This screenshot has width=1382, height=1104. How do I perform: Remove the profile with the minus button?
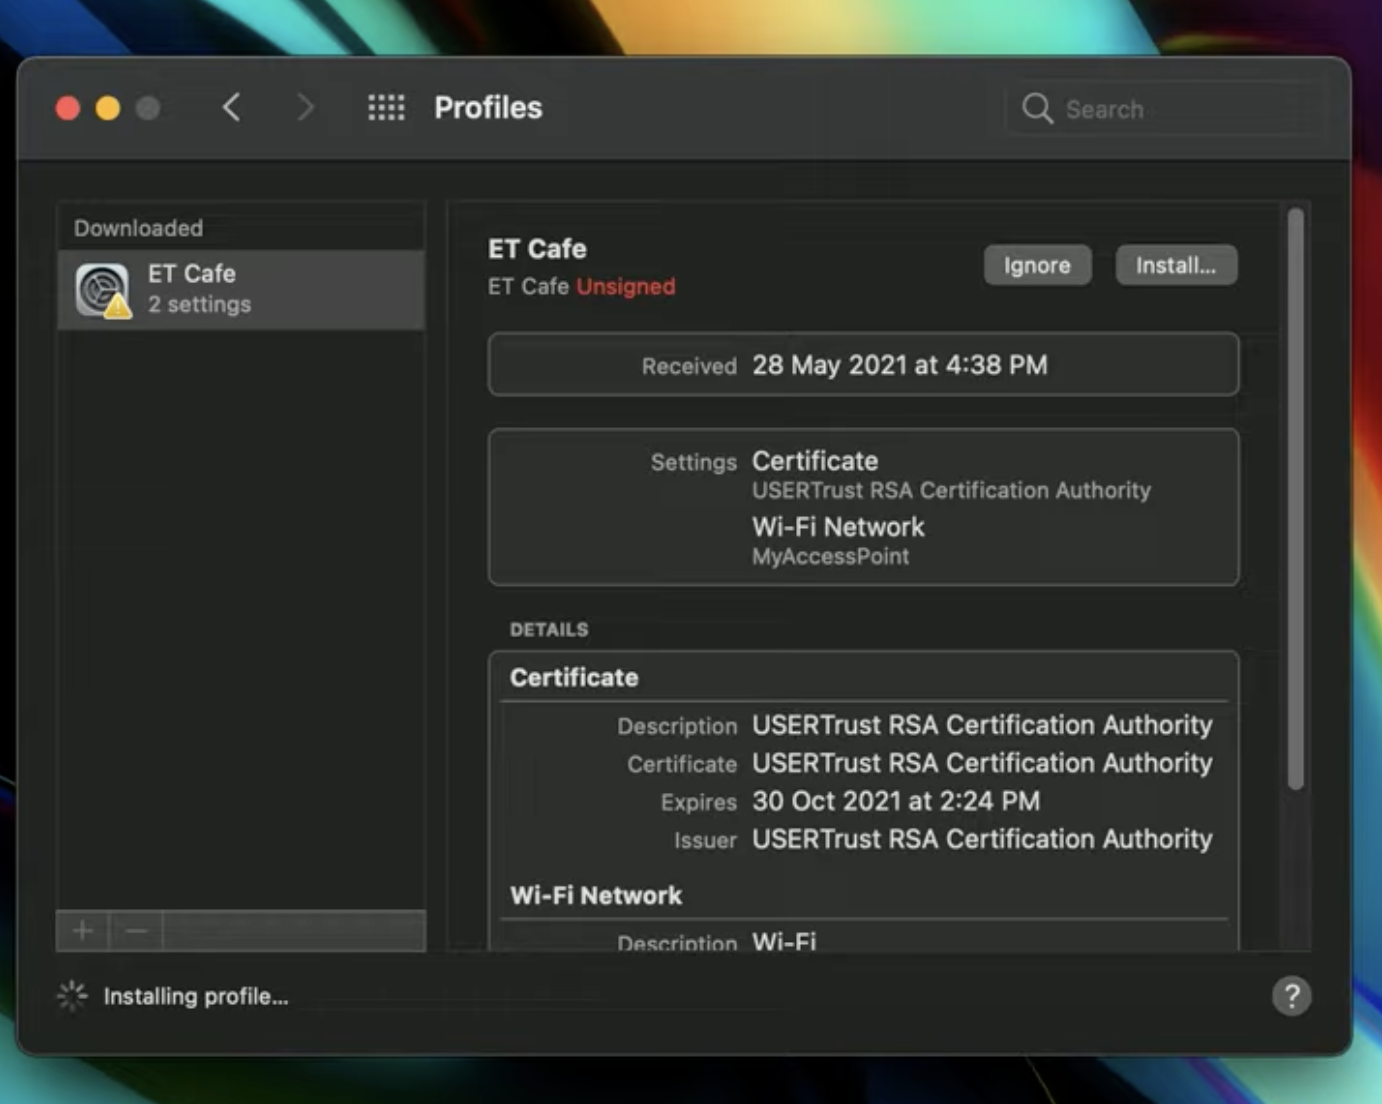[137, 931]
